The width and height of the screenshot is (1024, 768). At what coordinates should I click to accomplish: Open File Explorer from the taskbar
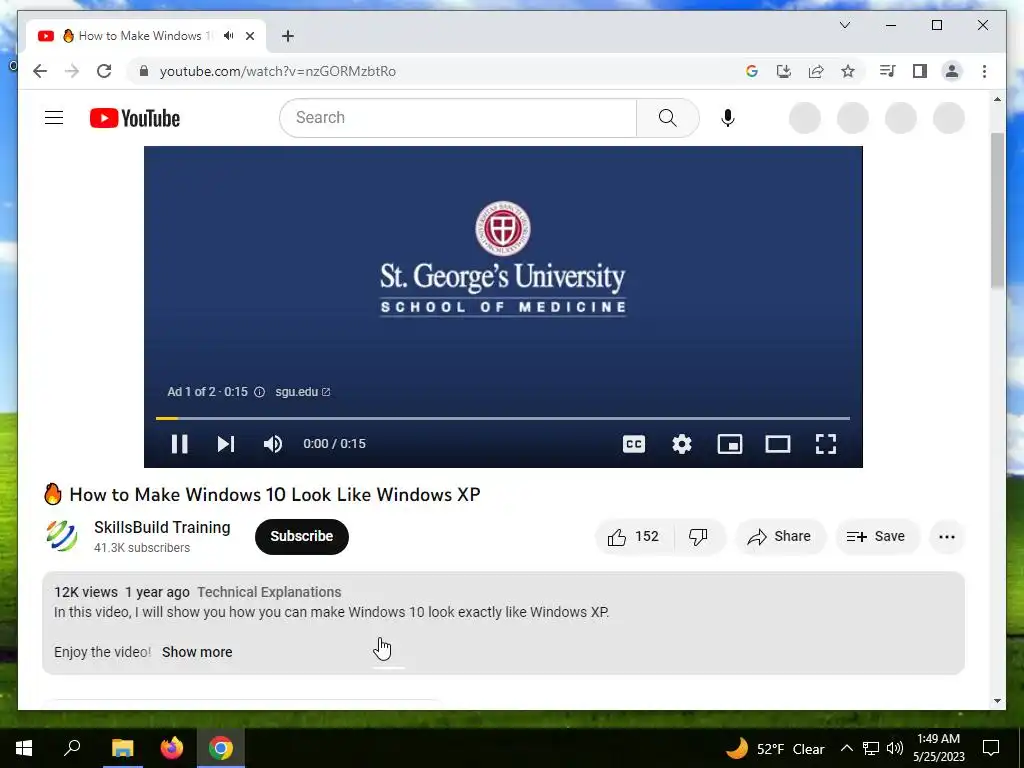(122, 748)
